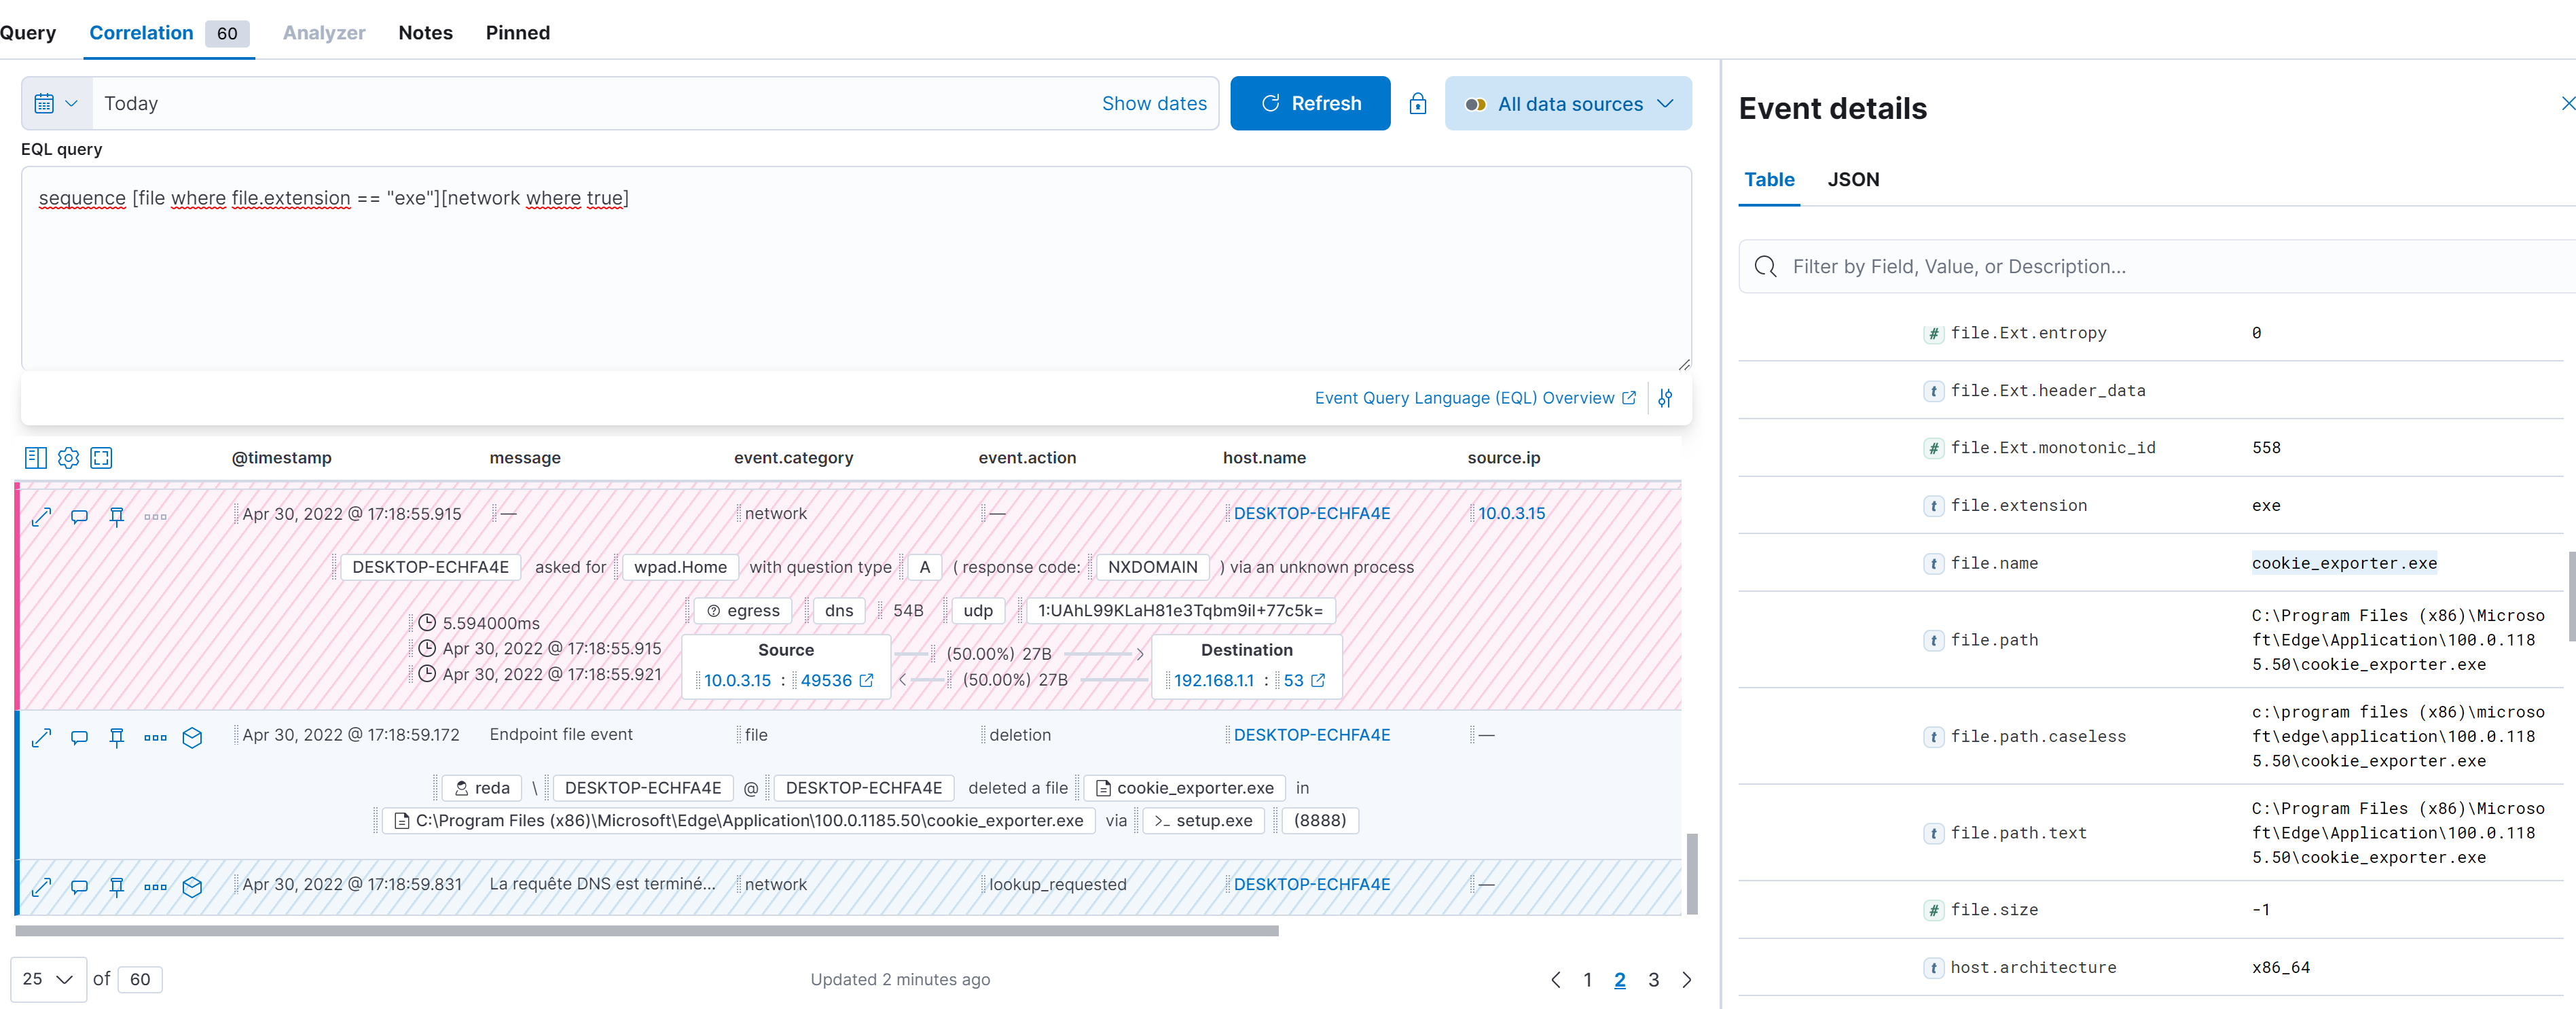Open EQL query settings icon
This screenshot has height=1009, width=2576.
(1665, 398)
